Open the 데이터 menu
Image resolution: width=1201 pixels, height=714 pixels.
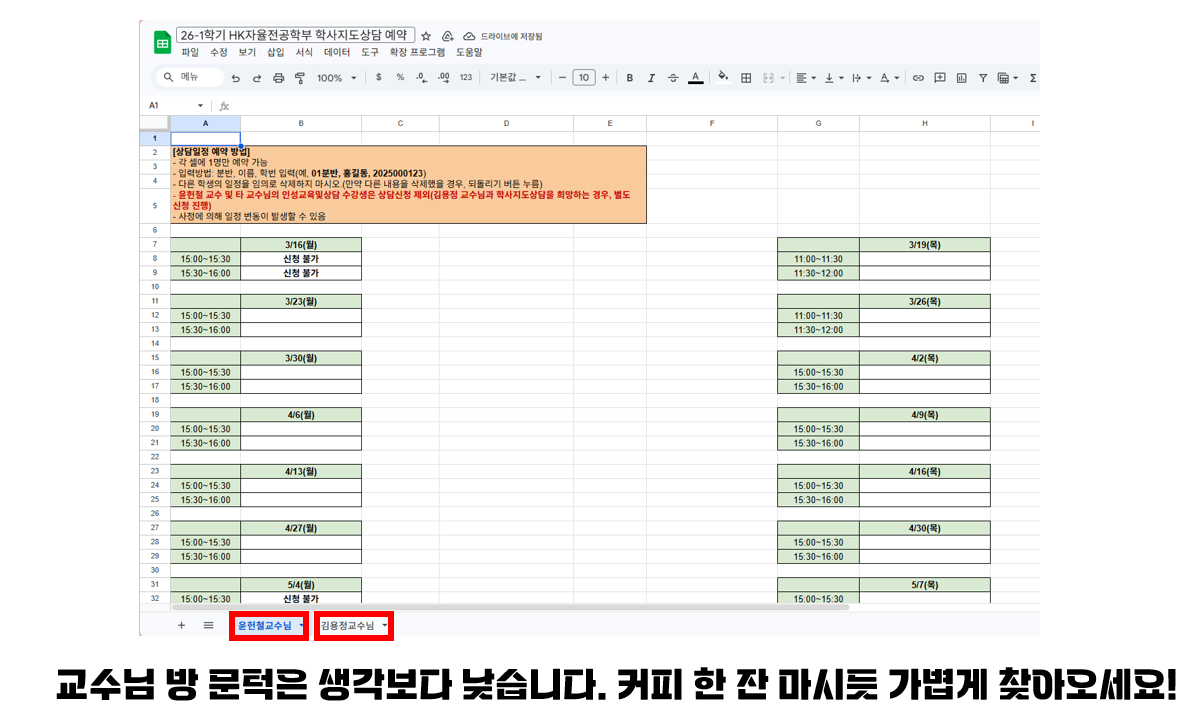(337, 52)
